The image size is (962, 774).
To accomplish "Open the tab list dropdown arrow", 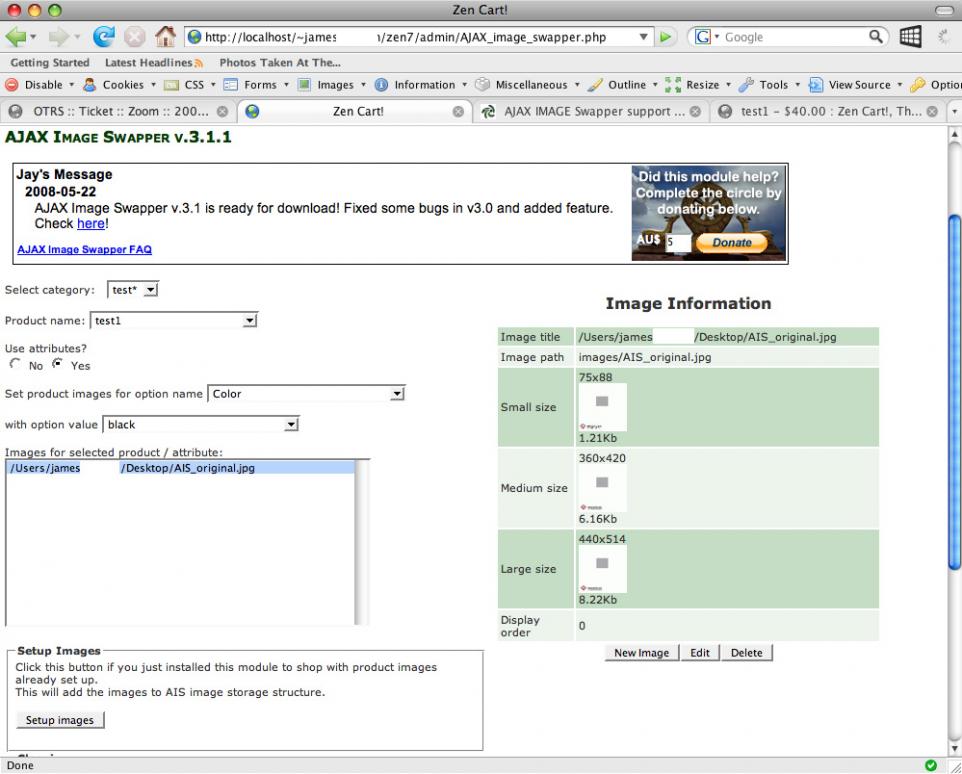I will point(954,112).
